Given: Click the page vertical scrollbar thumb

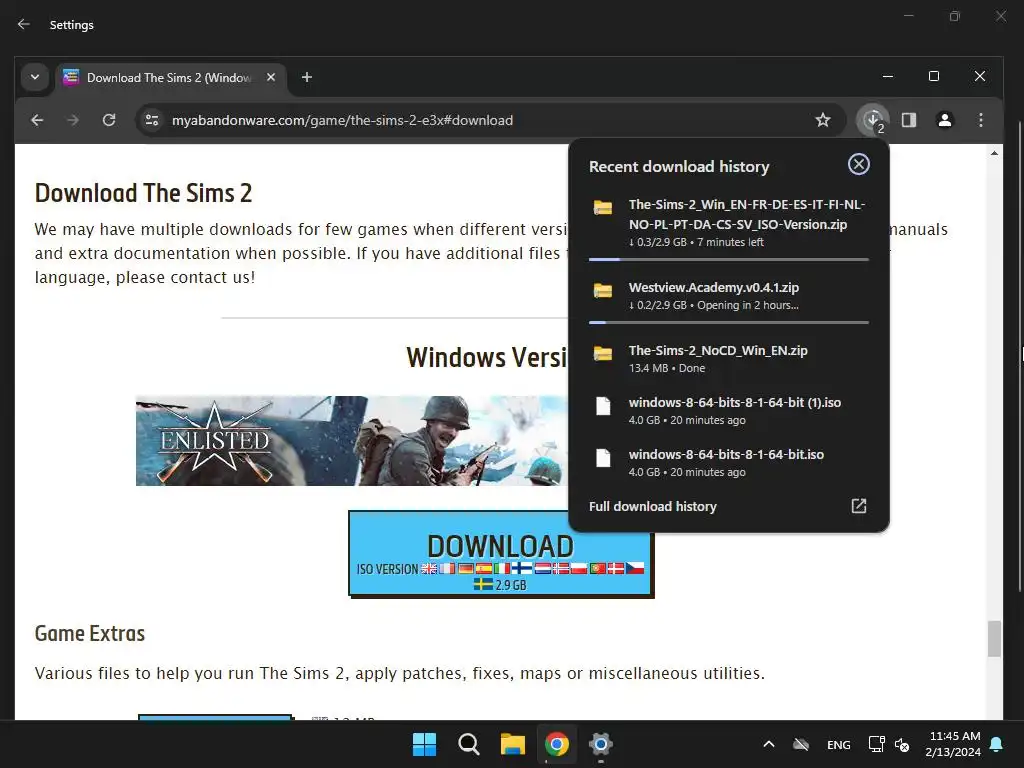Looking at the screenshot, I should click(x=994, y=639).
